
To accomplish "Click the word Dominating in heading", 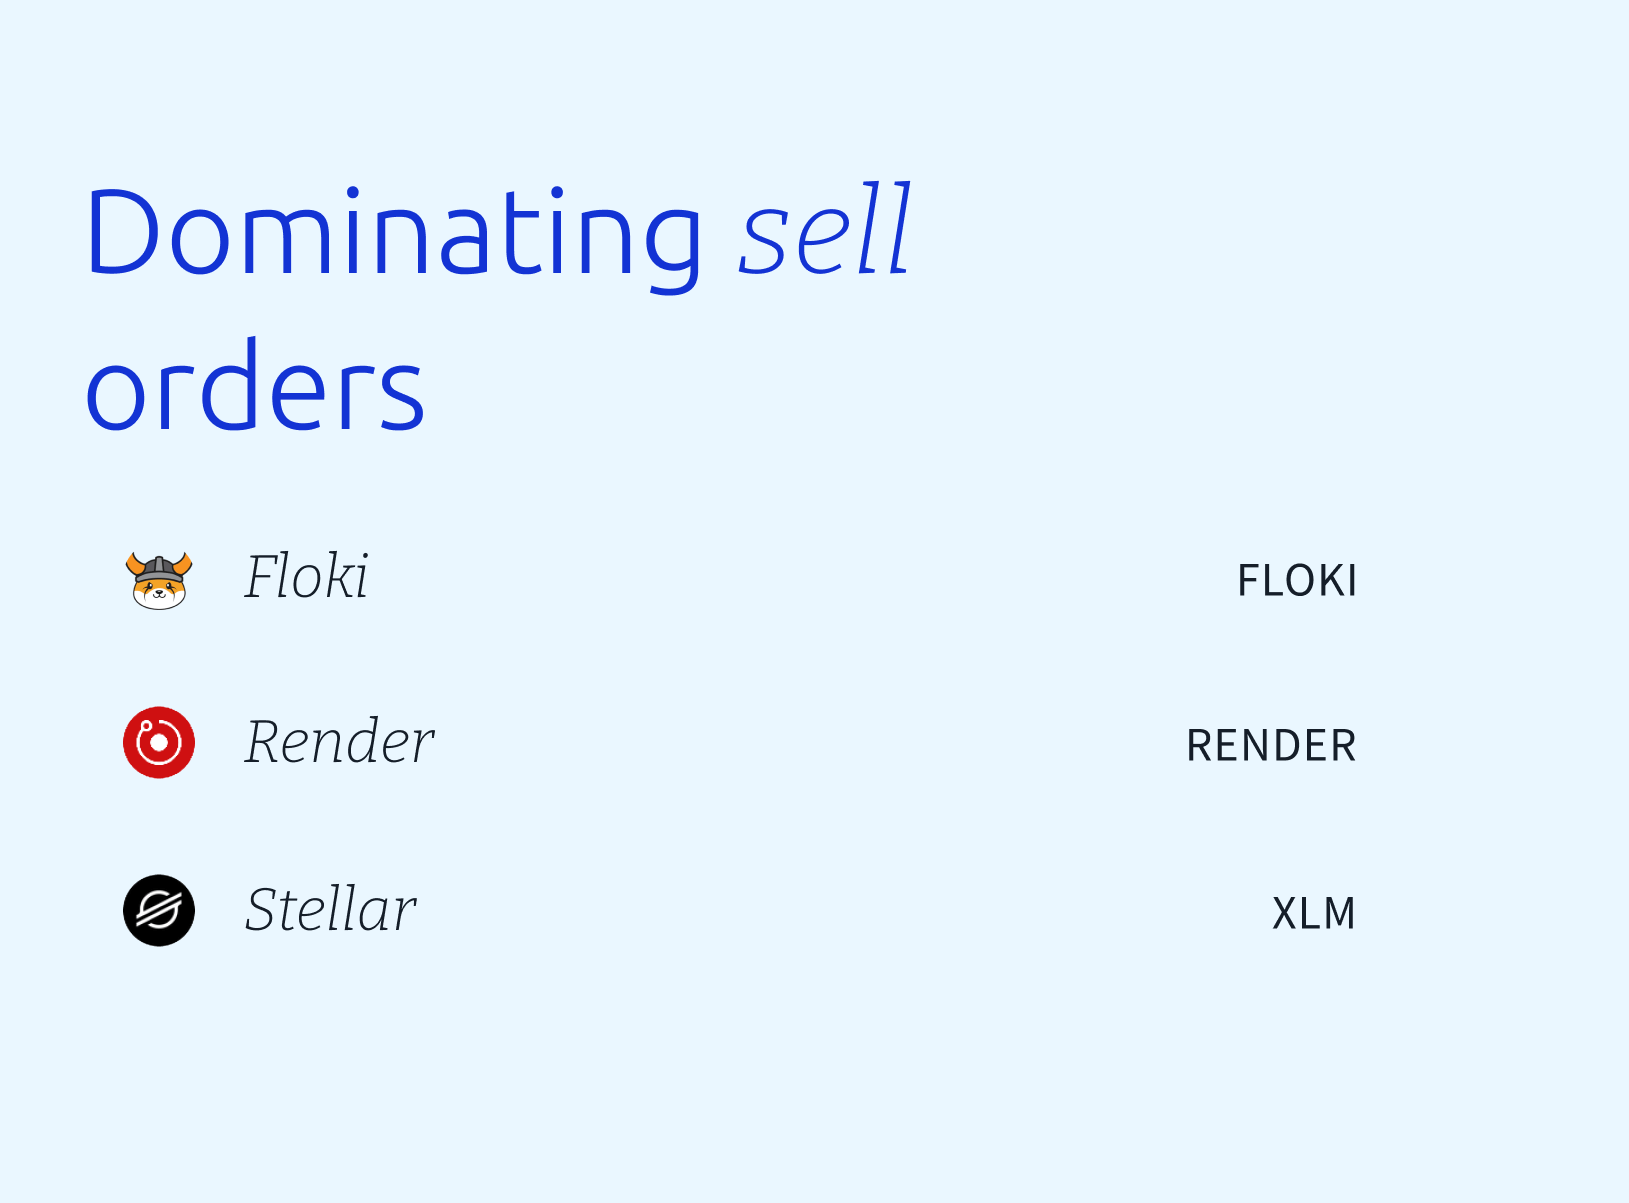I will [394, 237].
